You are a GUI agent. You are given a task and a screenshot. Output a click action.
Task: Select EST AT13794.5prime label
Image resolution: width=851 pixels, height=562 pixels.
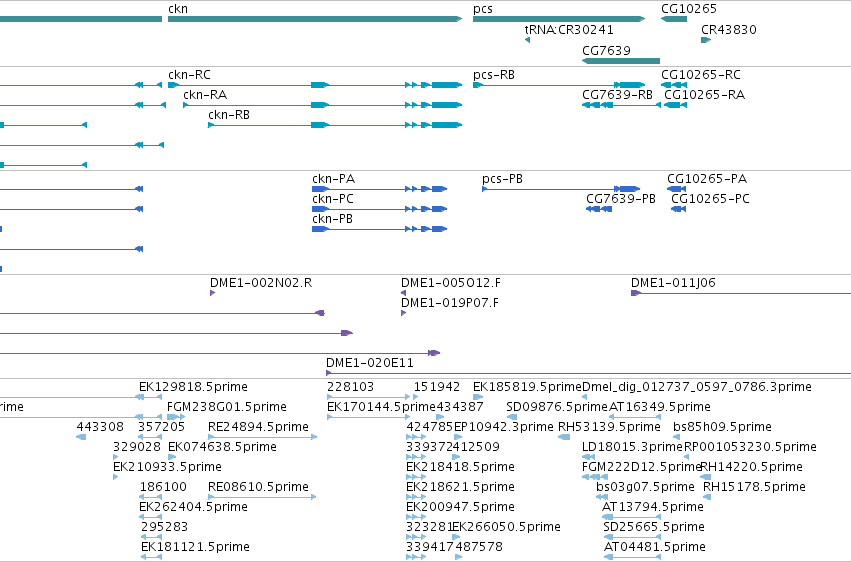[653, 508]
